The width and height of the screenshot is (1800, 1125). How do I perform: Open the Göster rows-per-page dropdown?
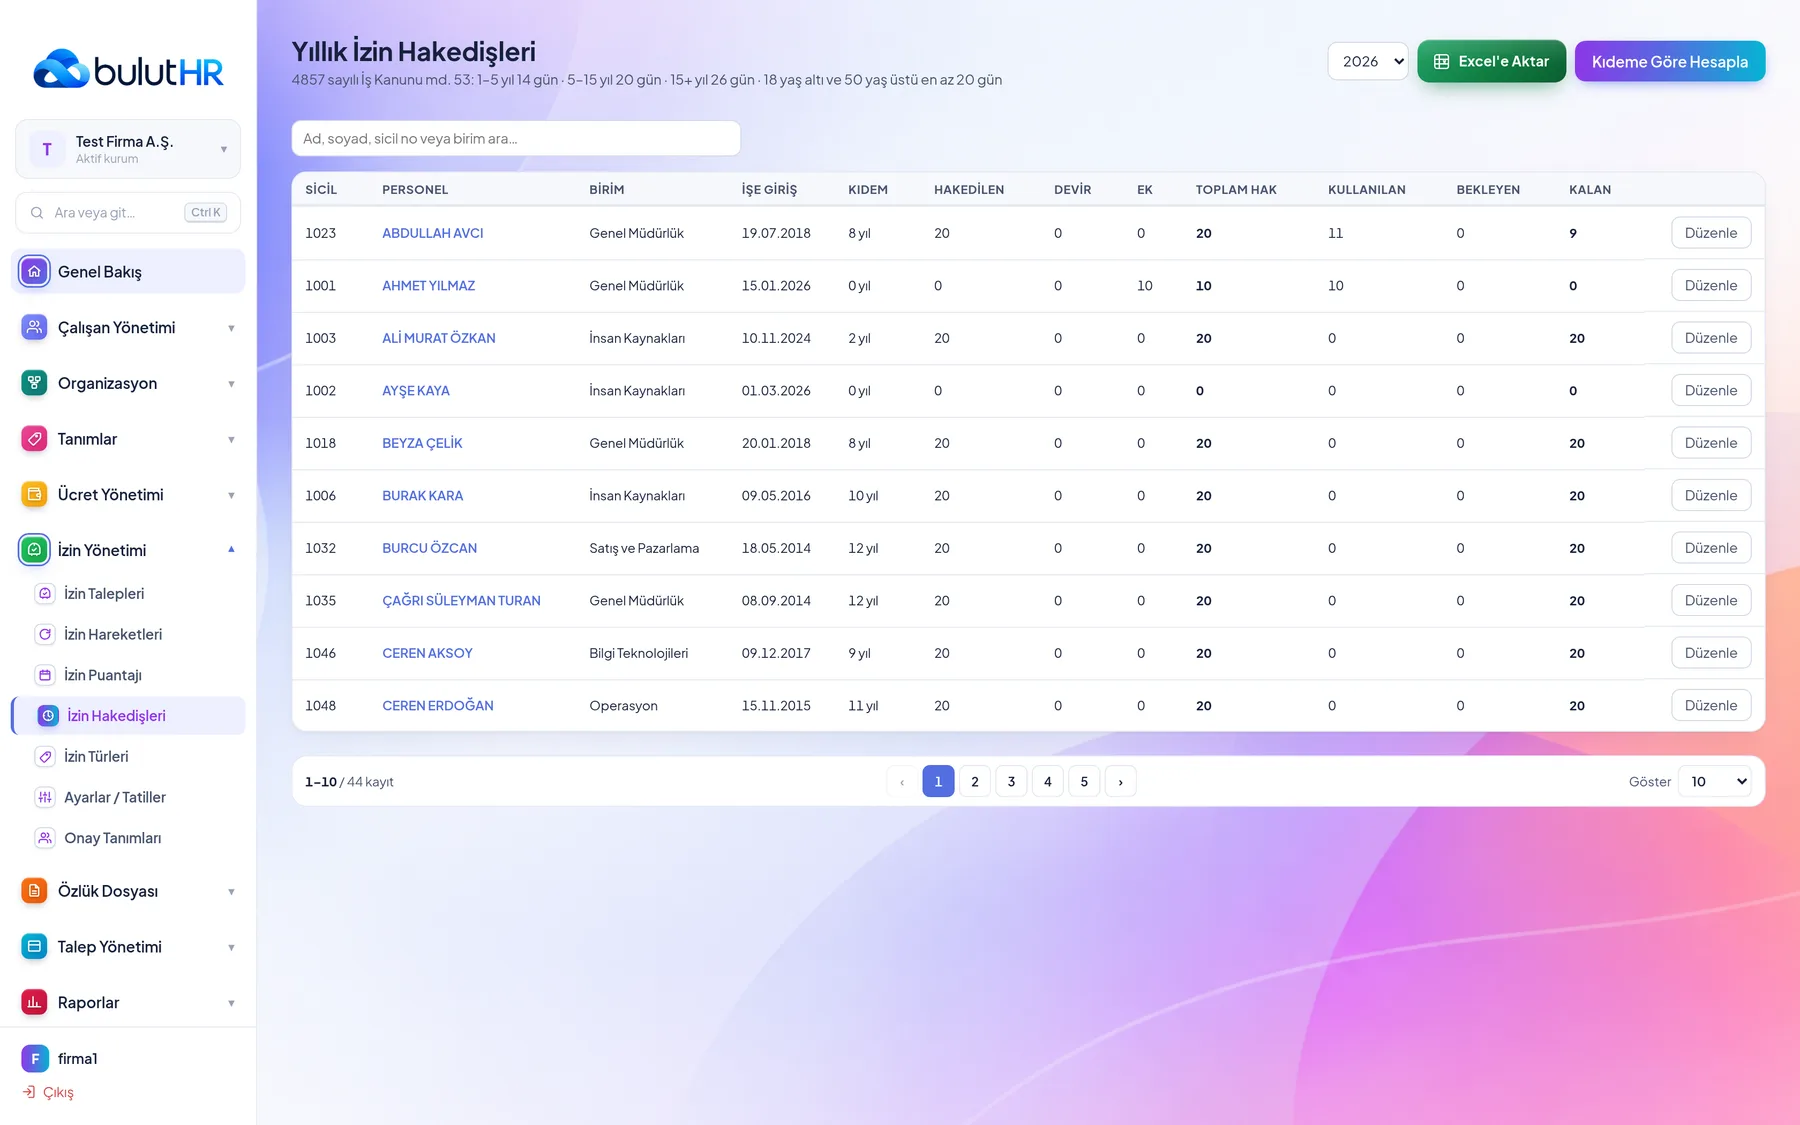point(1715,781)
